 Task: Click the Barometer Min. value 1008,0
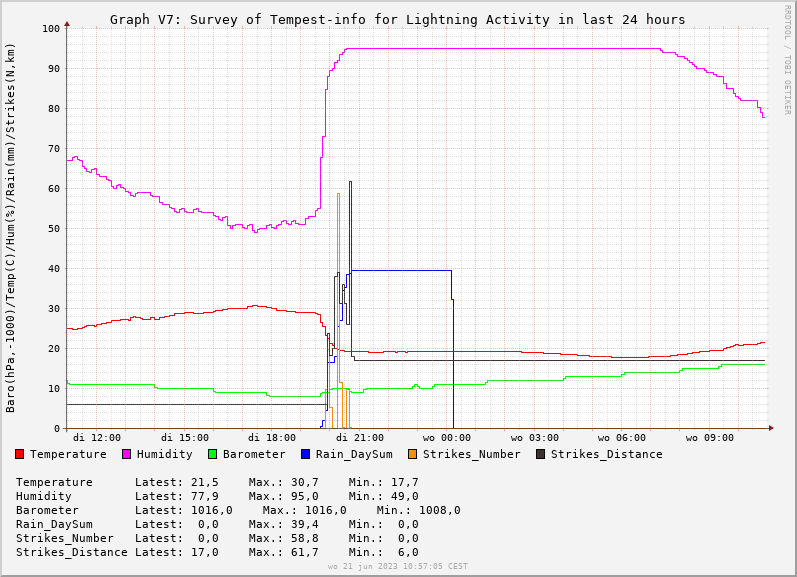click(x=439, y=510)
